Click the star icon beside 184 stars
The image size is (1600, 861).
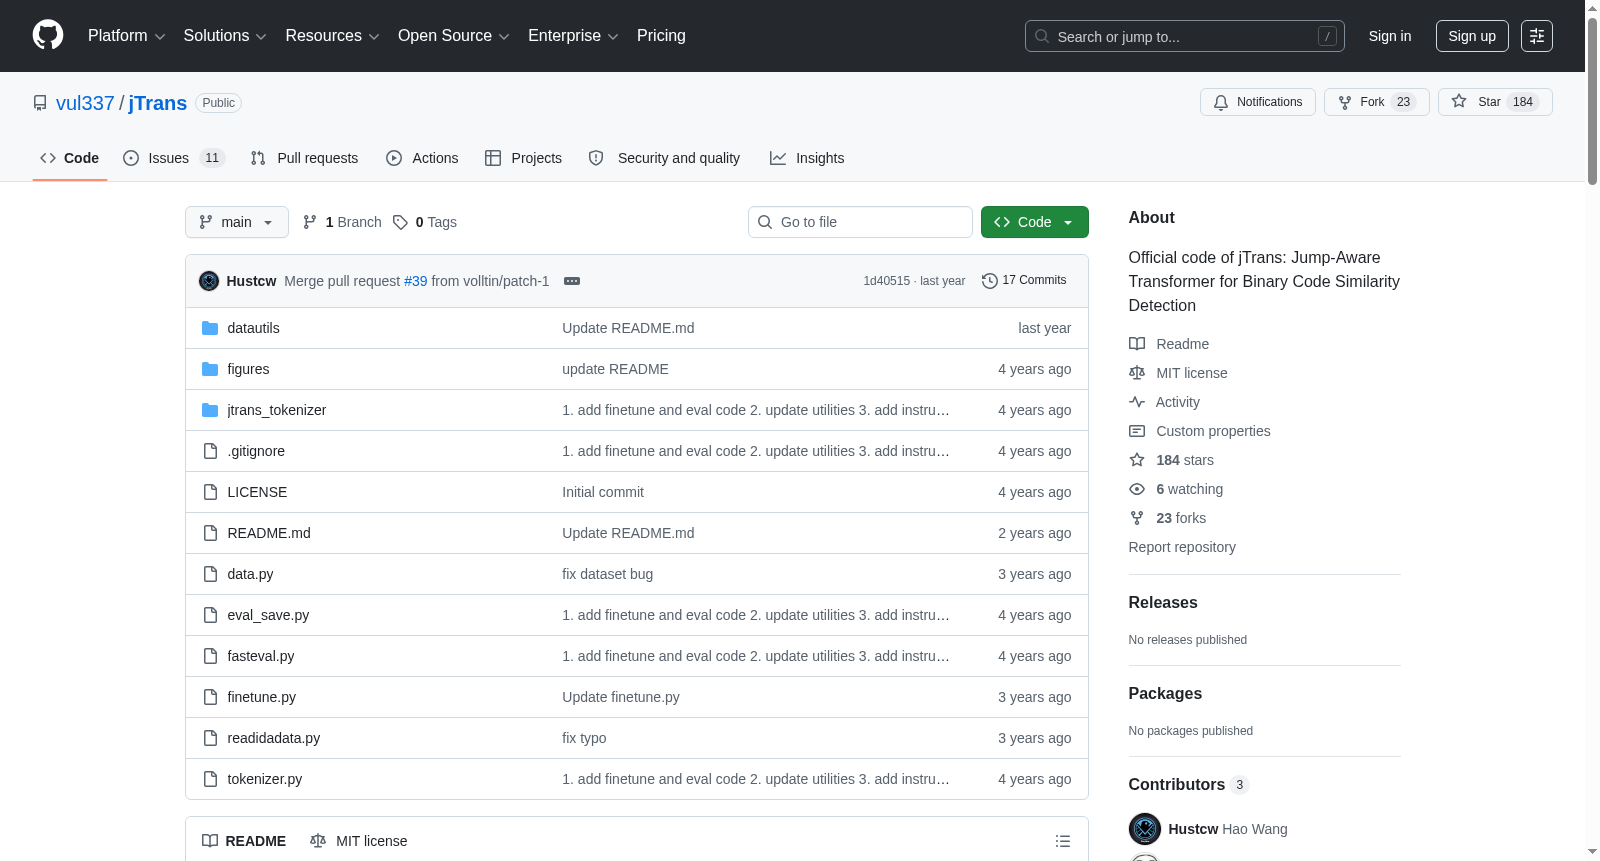pyautogui.click(x=1137, y=460)
